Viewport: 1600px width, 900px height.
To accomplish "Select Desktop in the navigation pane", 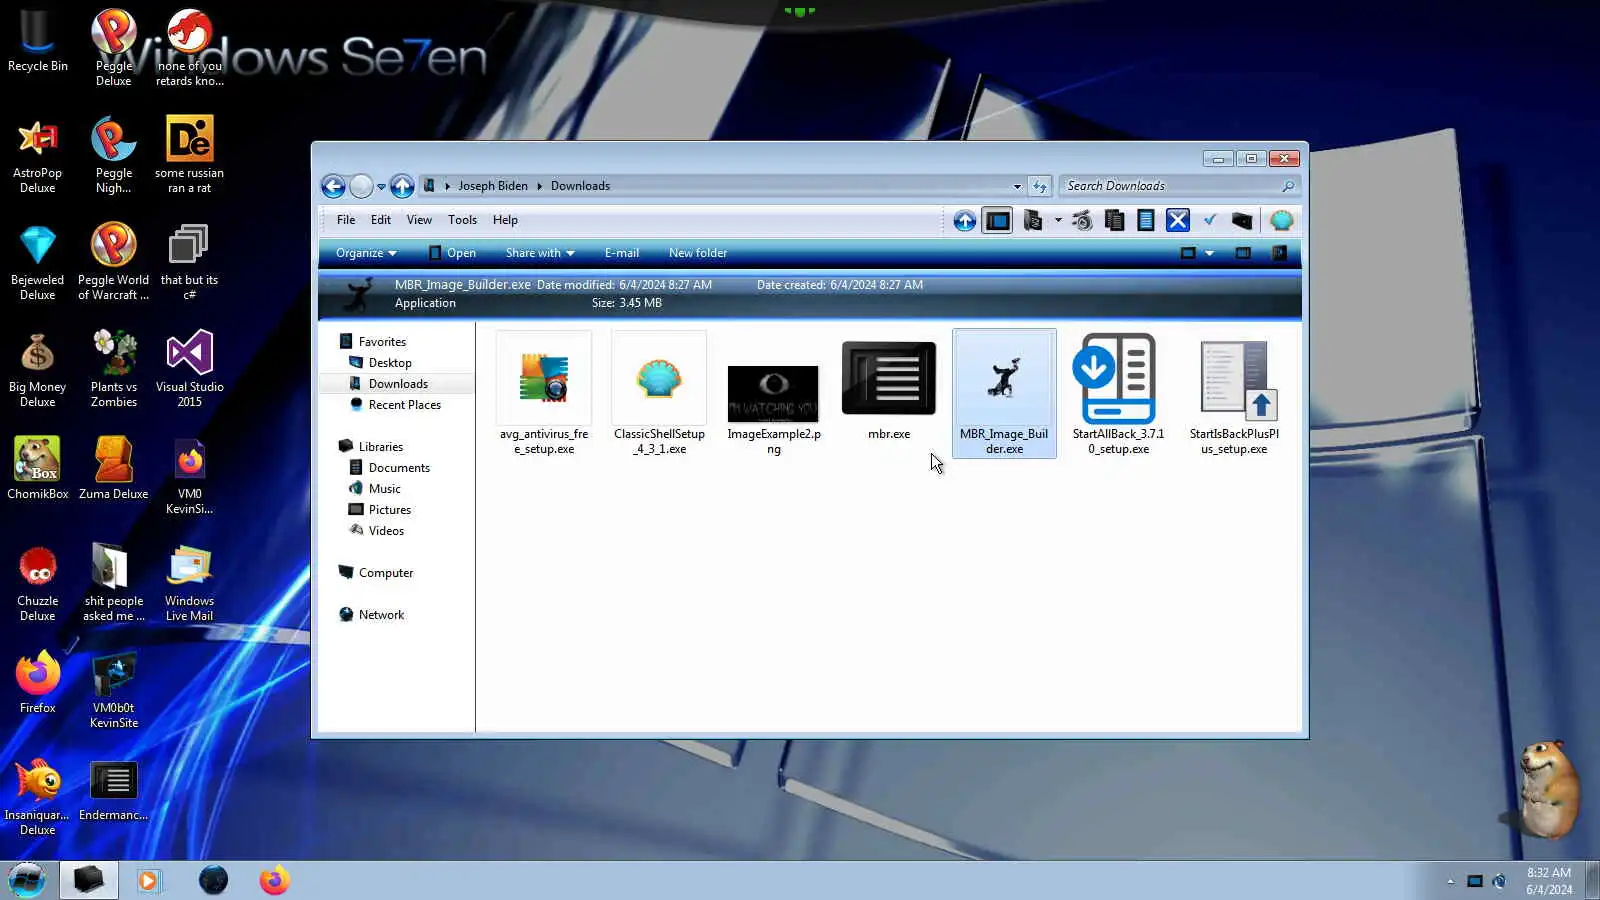I will point(390,363).
